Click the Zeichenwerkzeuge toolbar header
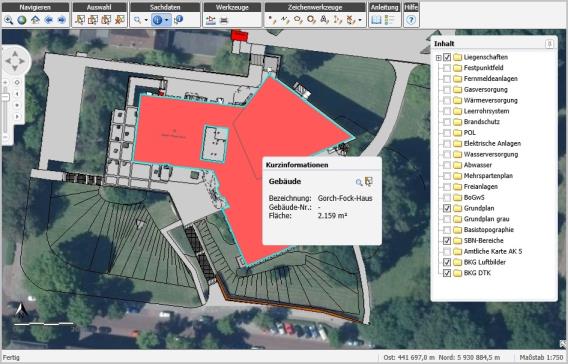The image size is (568, 364). [x=315, y=7]
